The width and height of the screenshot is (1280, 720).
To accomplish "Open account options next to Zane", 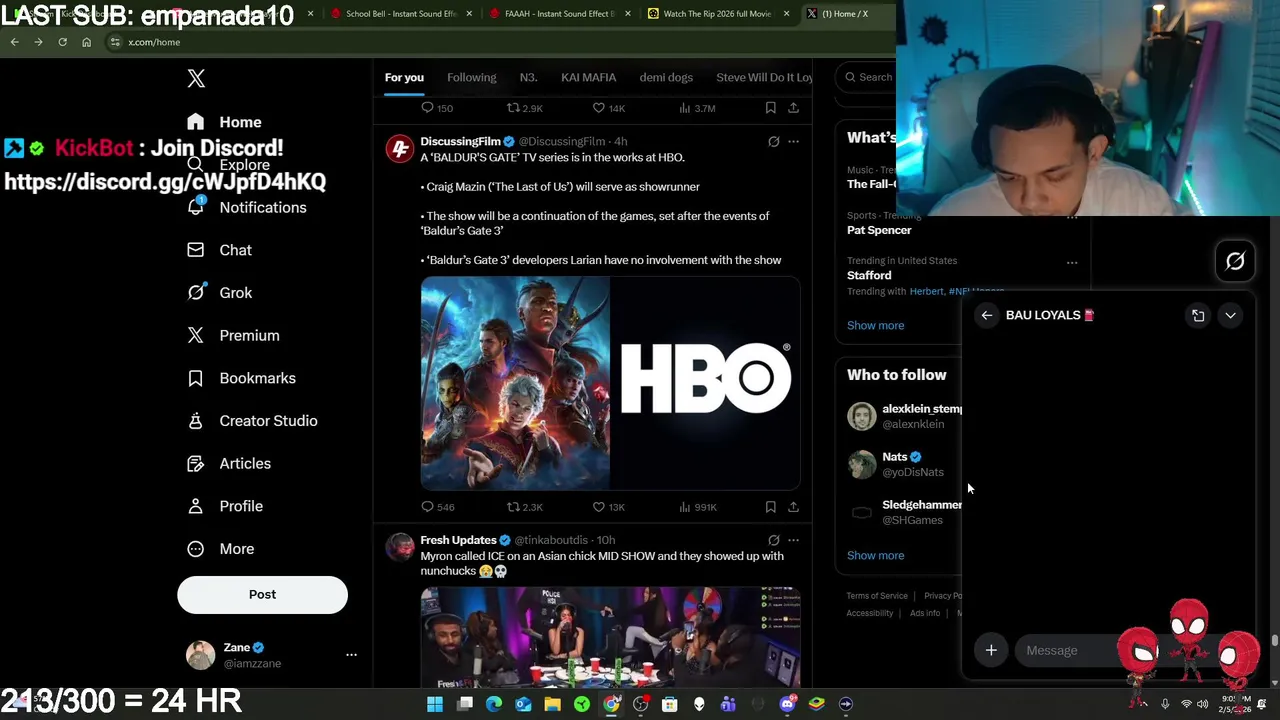I will 351,655.
